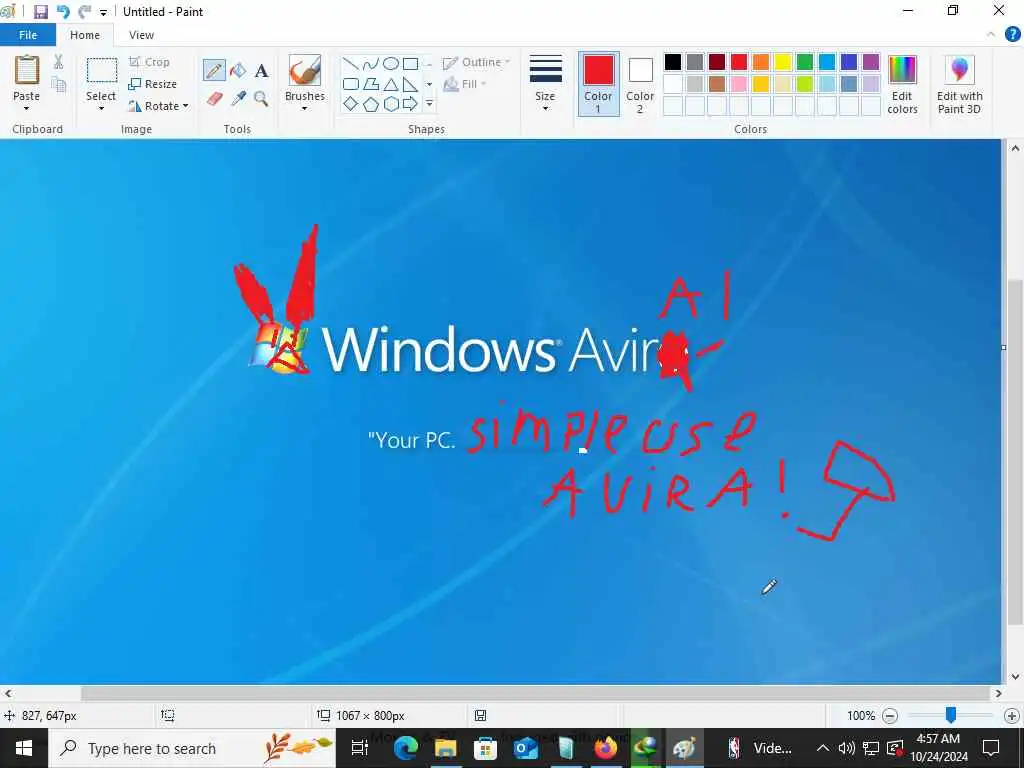Switch to the Home tab
Viewport: 1024px width, 768px height.
[x=85, y=35]
